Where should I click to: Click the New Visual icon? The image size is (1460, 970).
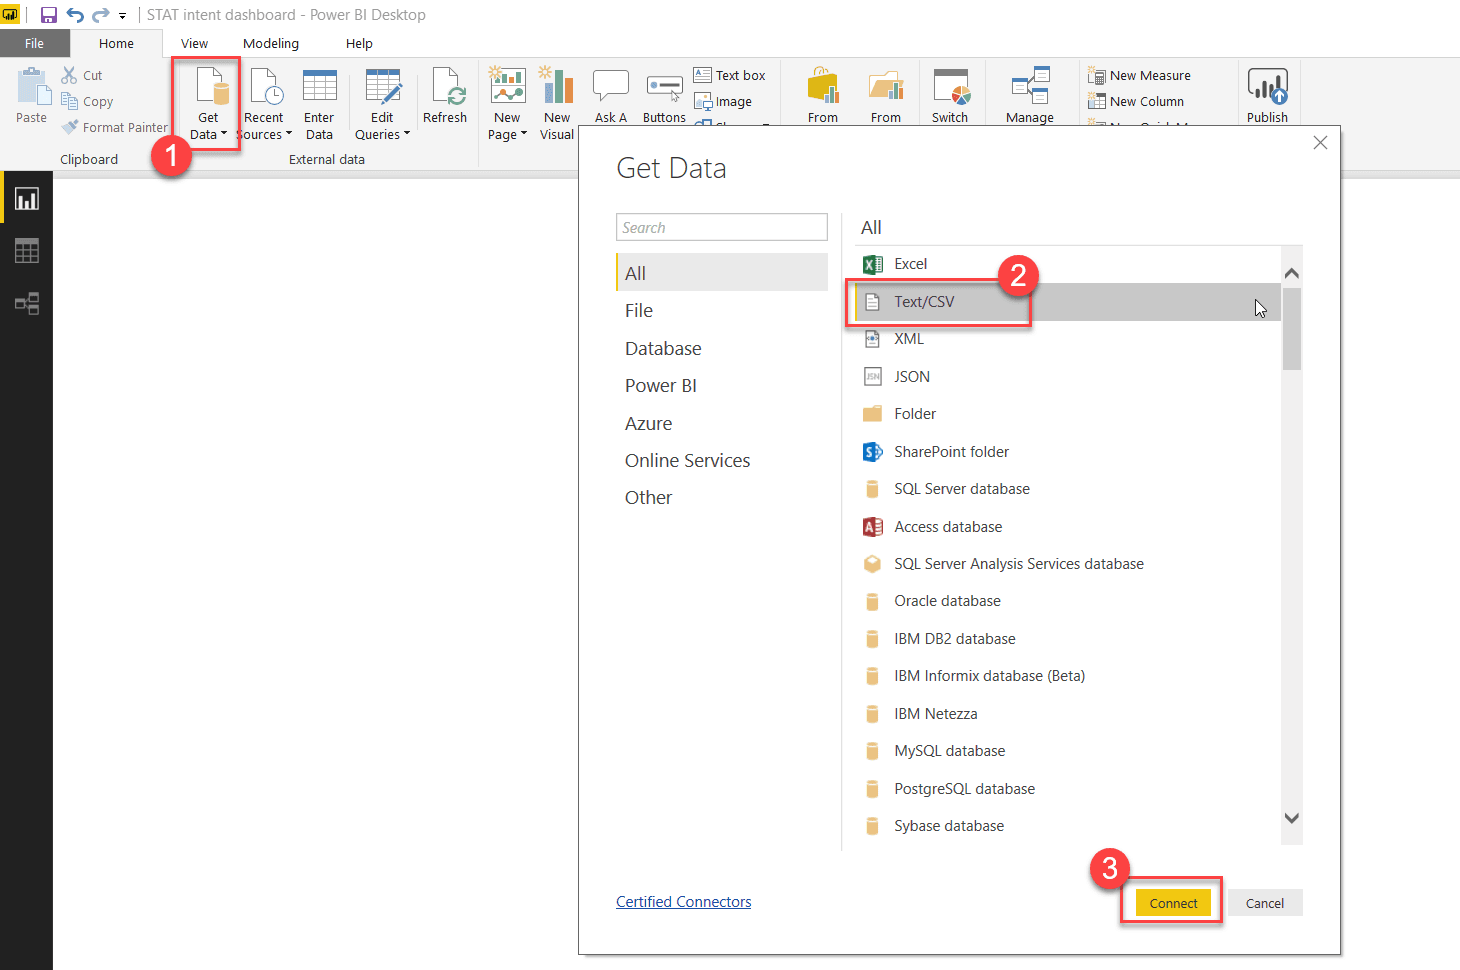point(557,95)
